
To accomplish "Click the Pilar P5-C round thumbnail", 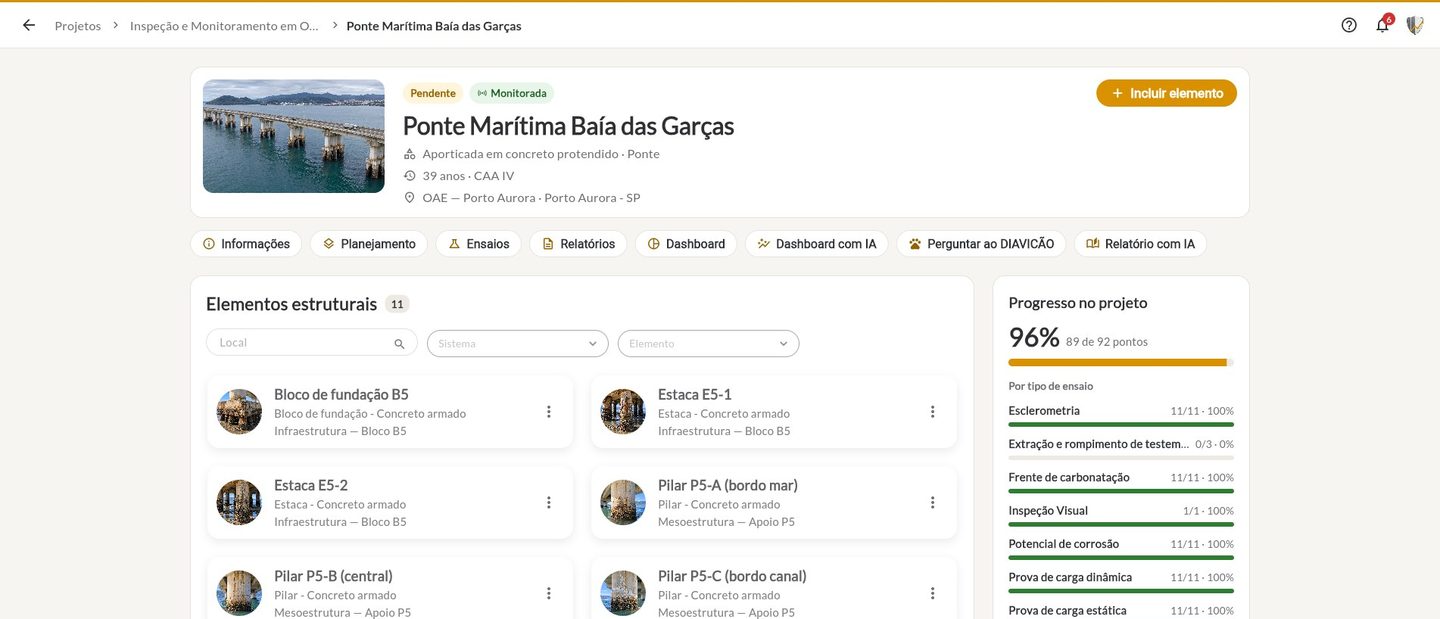I will pos(623,594).
